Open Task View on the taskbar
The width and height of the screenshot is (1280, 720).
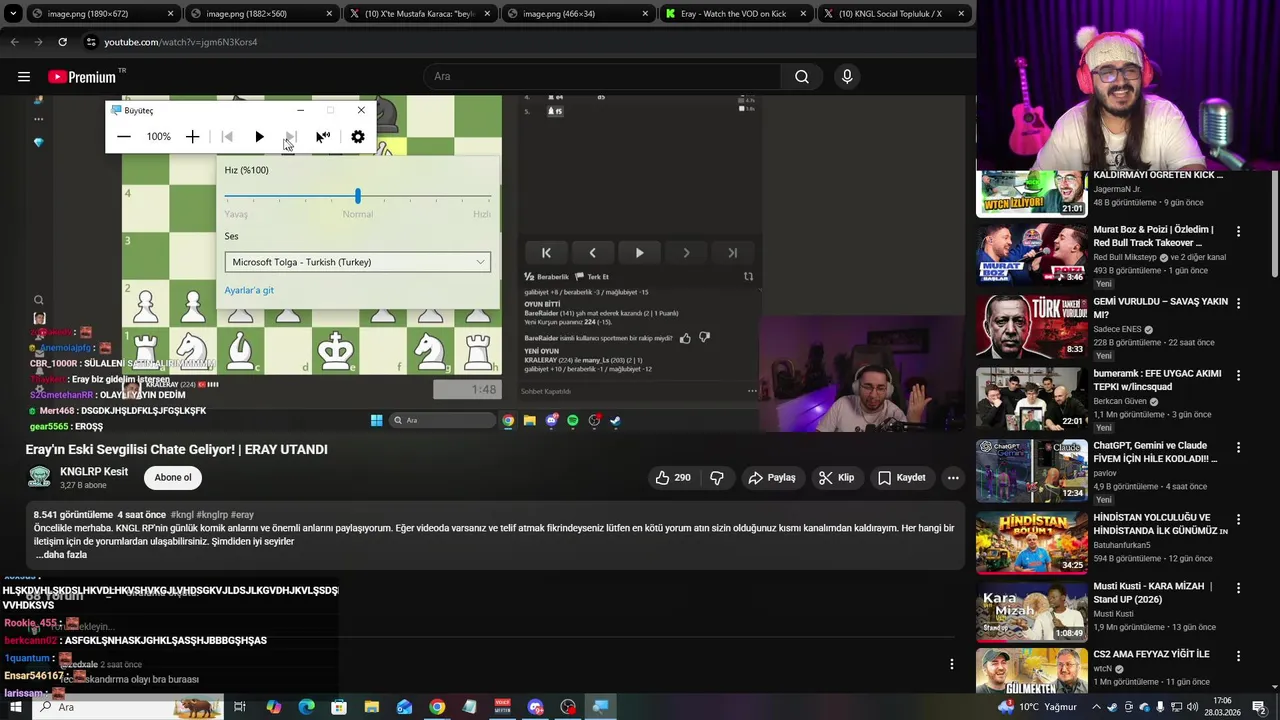[240, 707]
